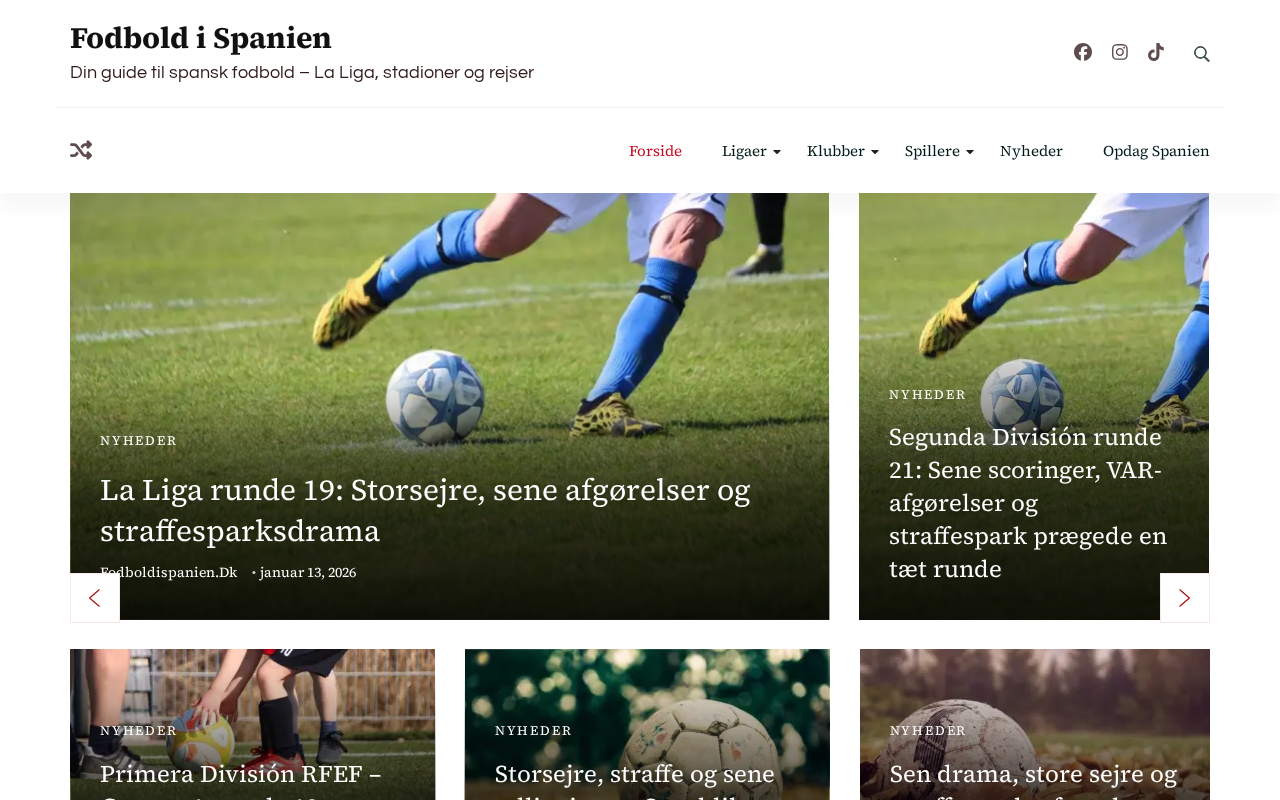Viewport: 1280px width, 800px height.
Task: Expand the Ligaer submenu arrow
Action: click(x=777, y=152)
